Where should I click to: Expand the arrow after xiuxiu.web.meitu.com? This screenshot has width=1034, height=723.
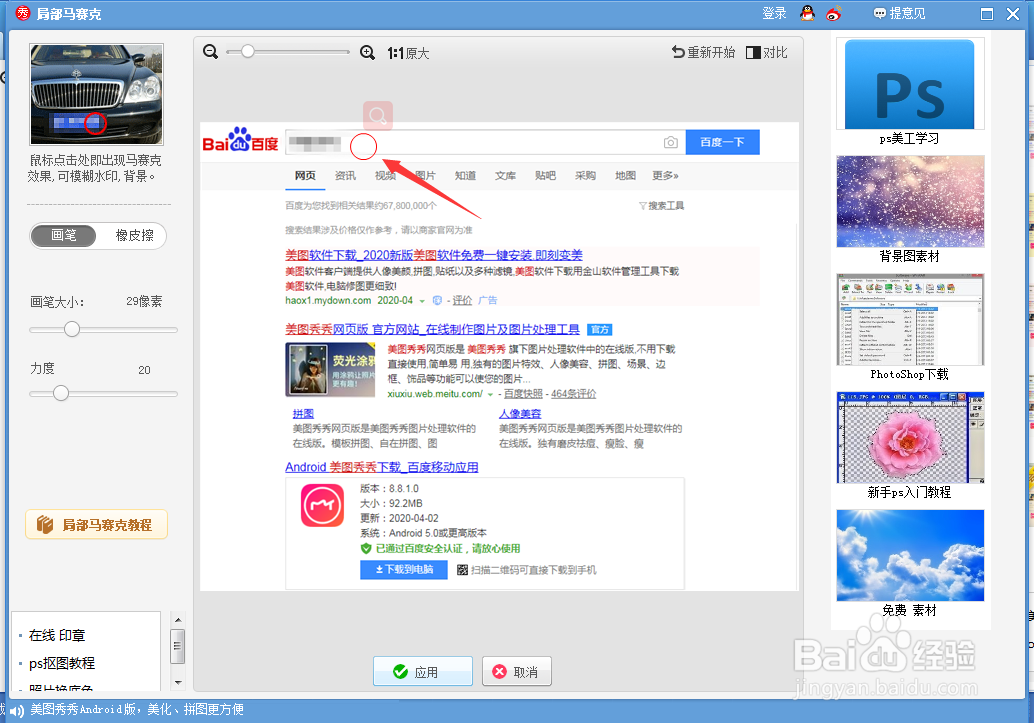[x=490, y=394]
